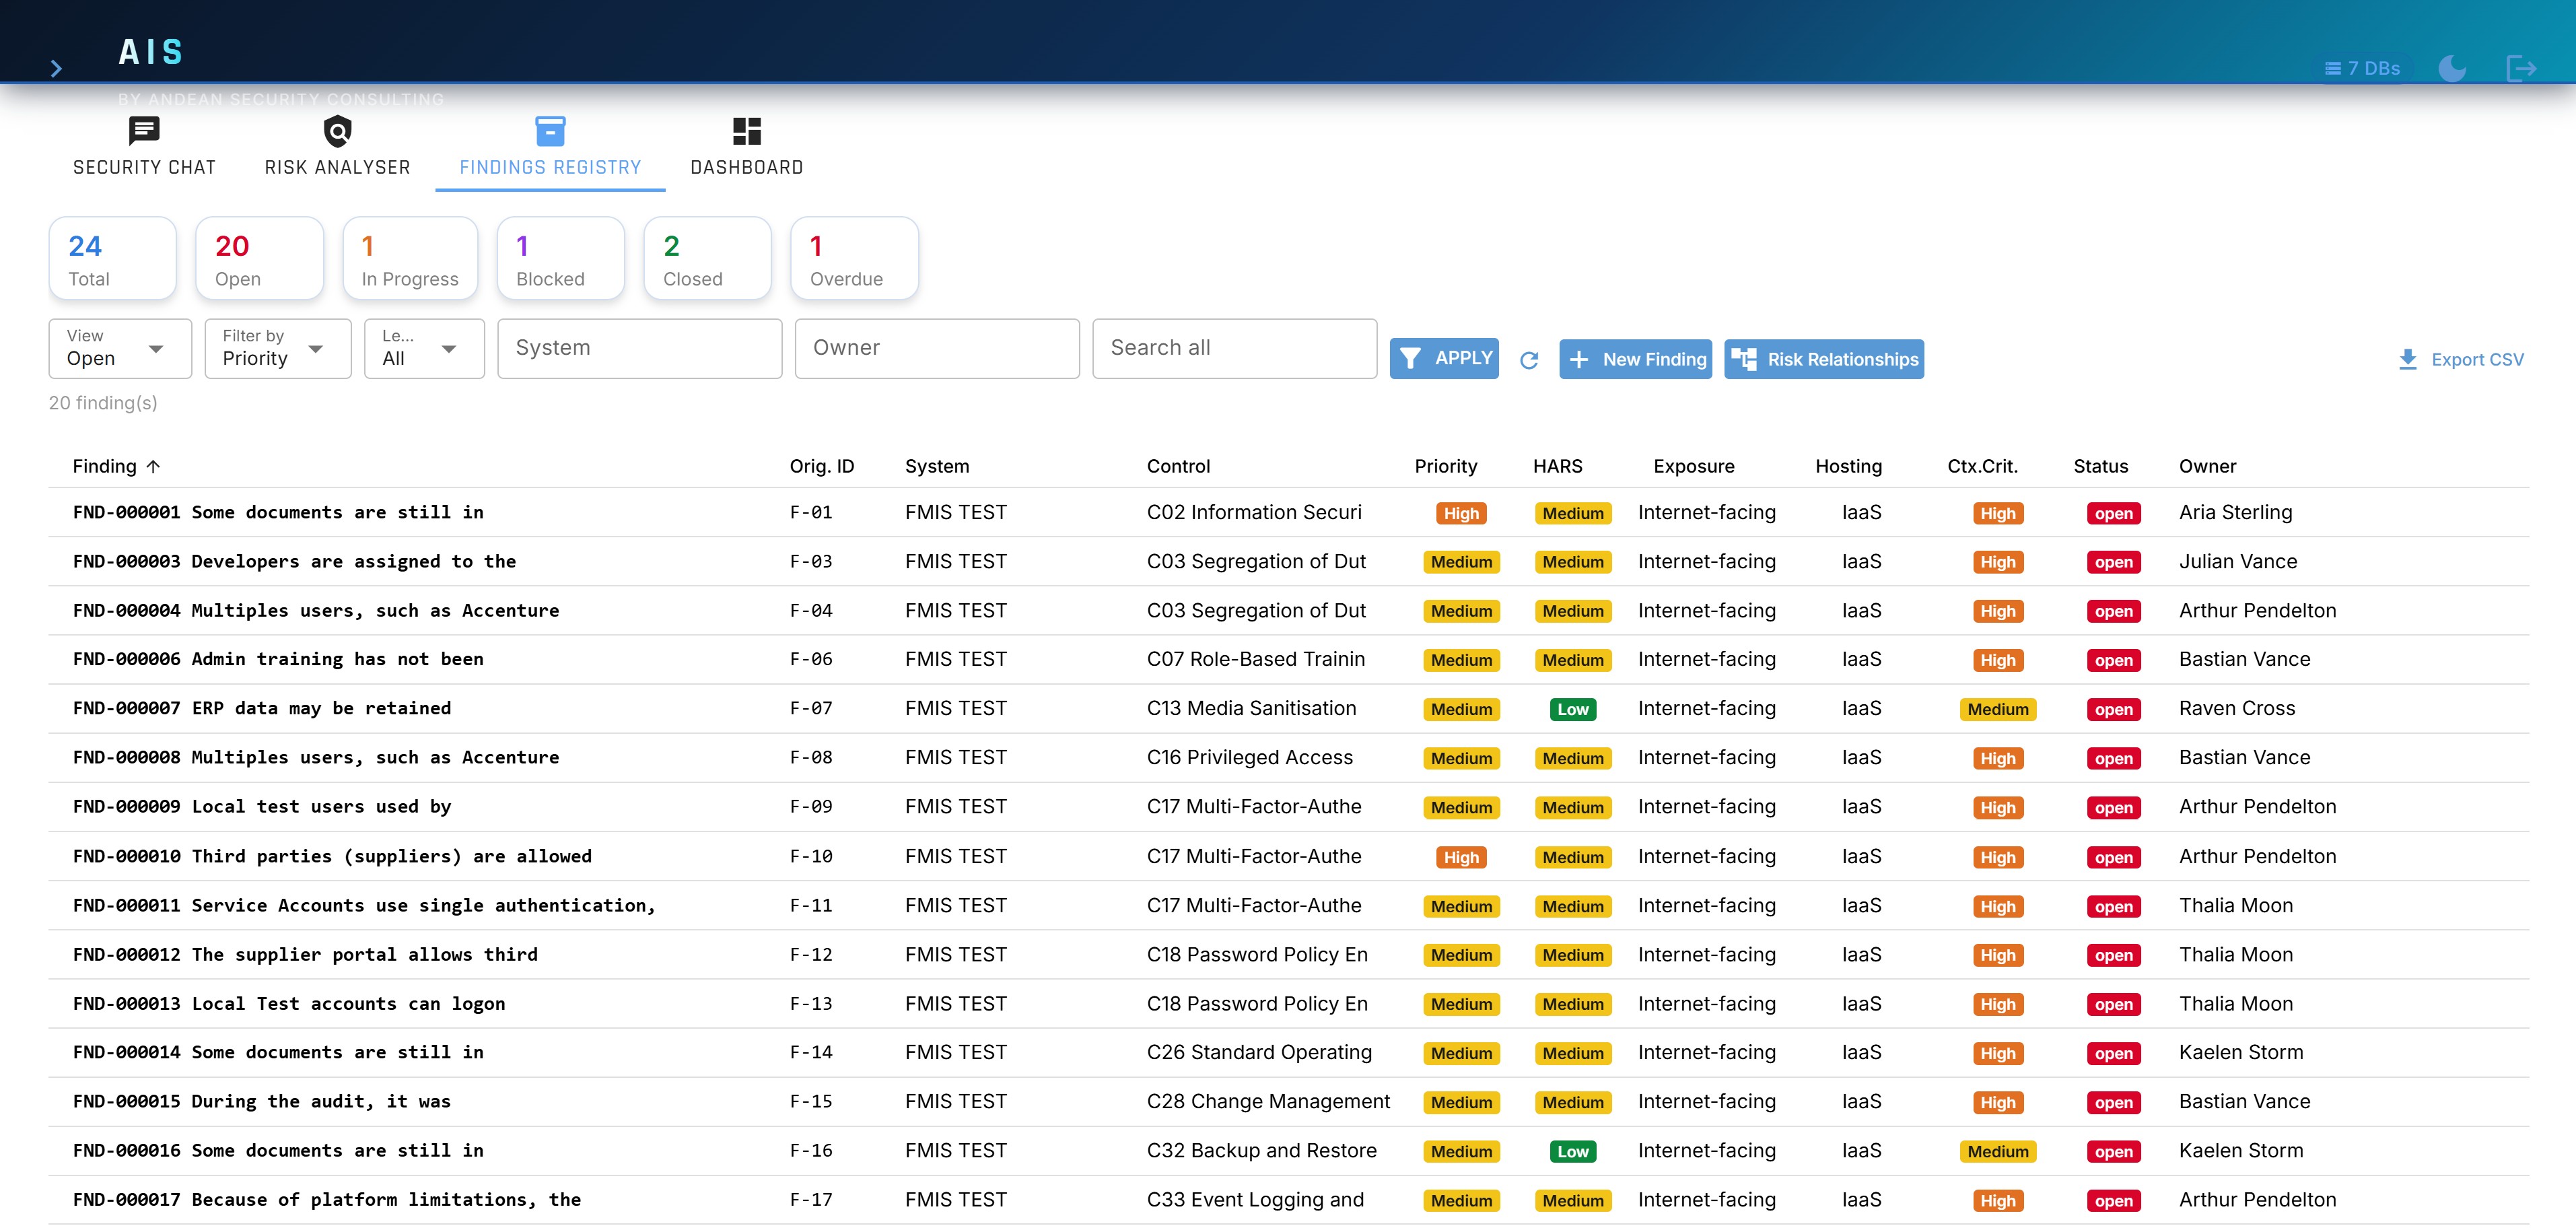Select the In Progress summary card
The height and width of the screenshot is (1228, 2576).
coord(410,259)
